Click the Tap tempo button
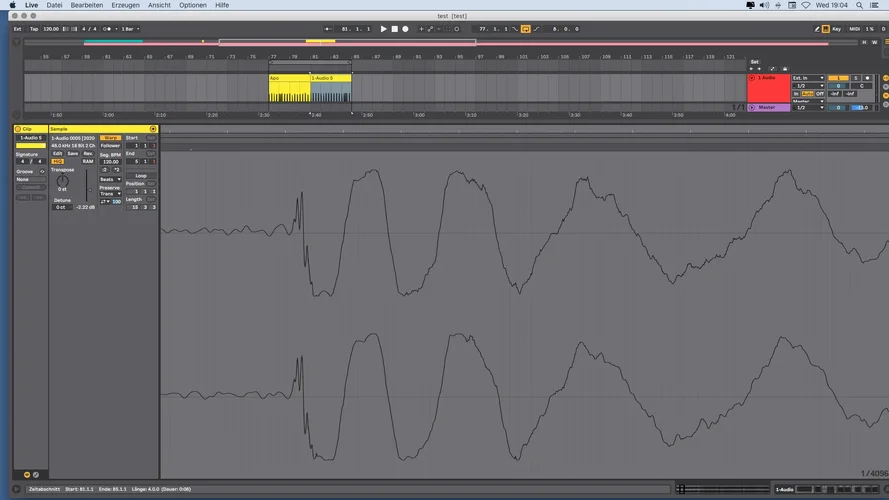 (x=34, y=29)
